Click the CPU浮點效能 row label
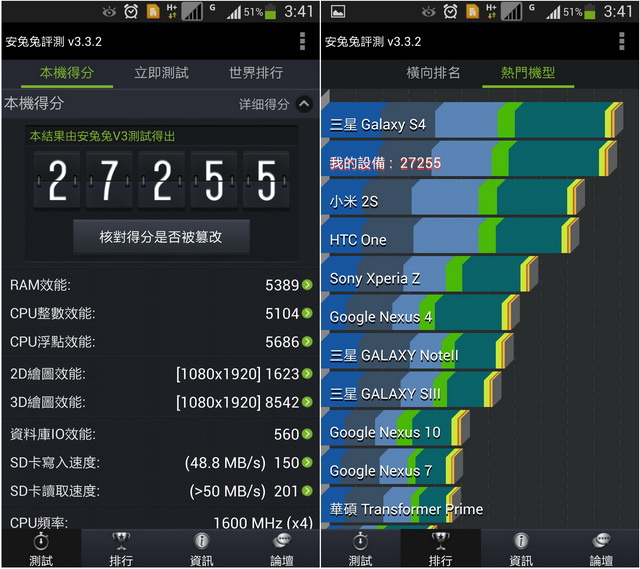Screen dimensions: 640x569 click(x=53, y=342)
